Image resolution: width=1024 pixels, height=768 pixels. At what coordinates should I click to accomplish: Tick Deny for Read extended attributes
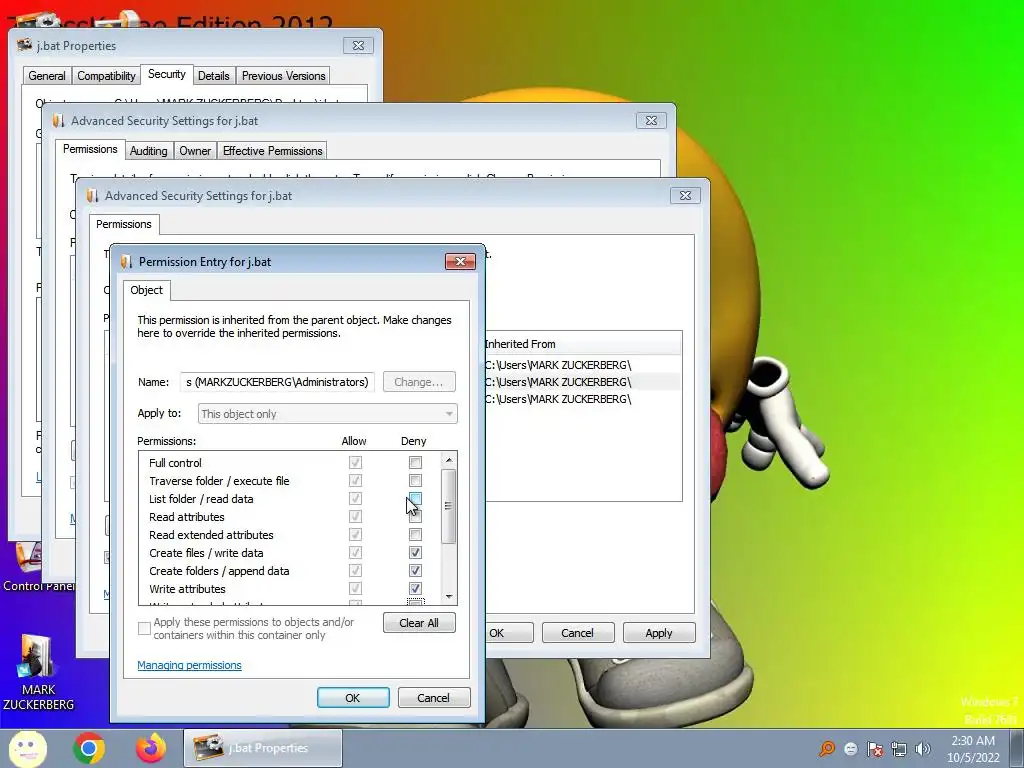click(415, 535)
